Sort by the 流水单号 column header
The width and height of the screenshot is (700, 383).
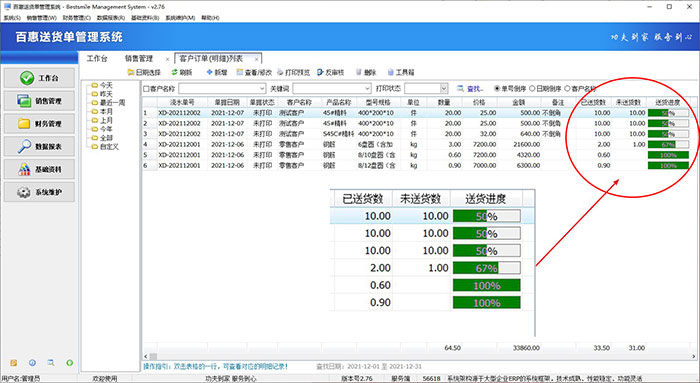pyautogui.click(x=182, y=102)
